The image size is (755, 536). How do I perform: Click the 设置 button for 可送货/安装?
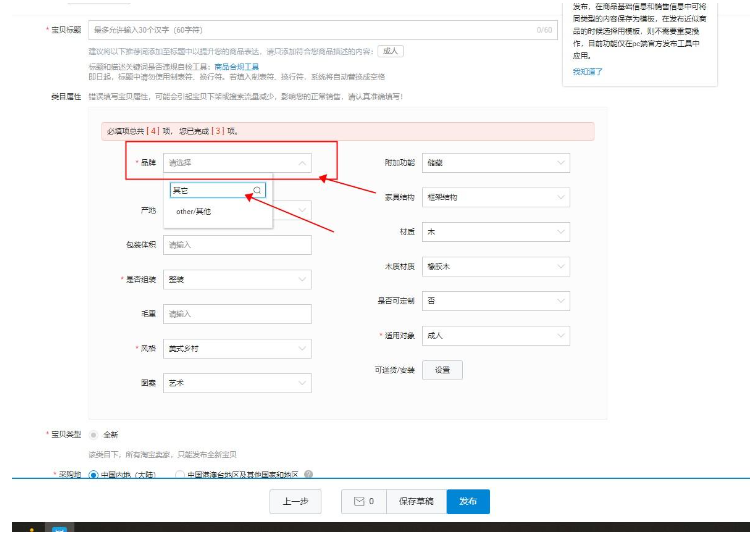tap(441, 370)
